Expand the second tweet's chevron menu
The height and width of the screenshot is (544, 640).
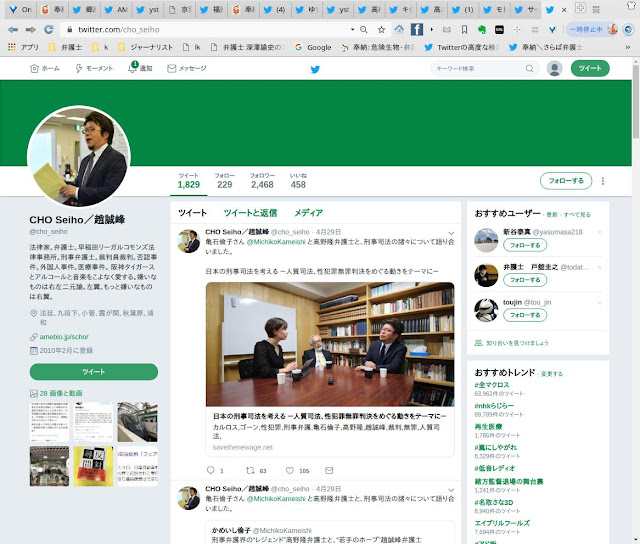coord(451,490)
